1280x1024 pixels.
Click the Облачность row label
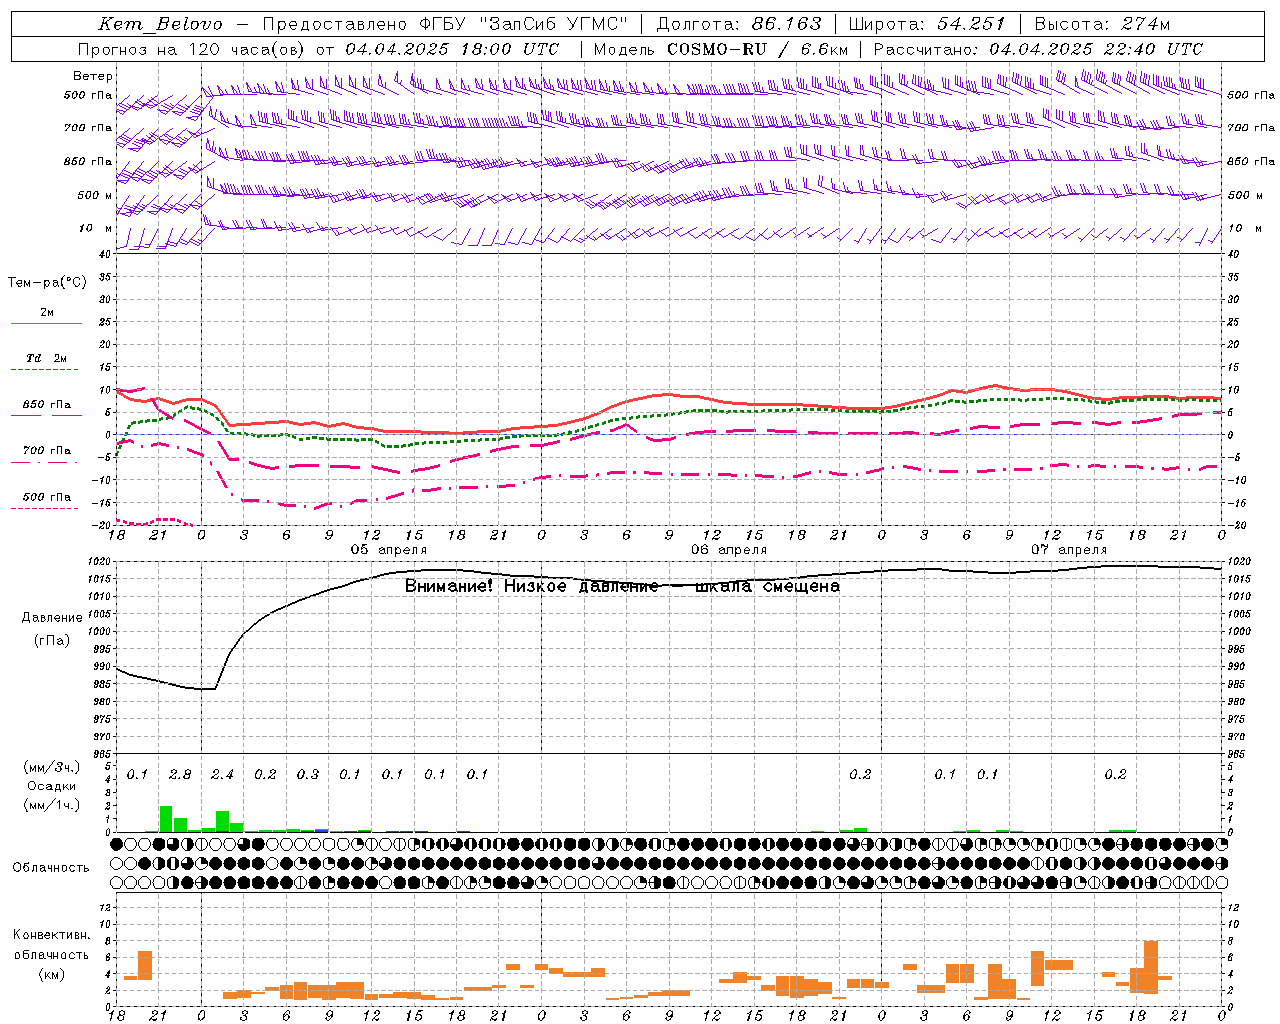(x=51, y=868)
